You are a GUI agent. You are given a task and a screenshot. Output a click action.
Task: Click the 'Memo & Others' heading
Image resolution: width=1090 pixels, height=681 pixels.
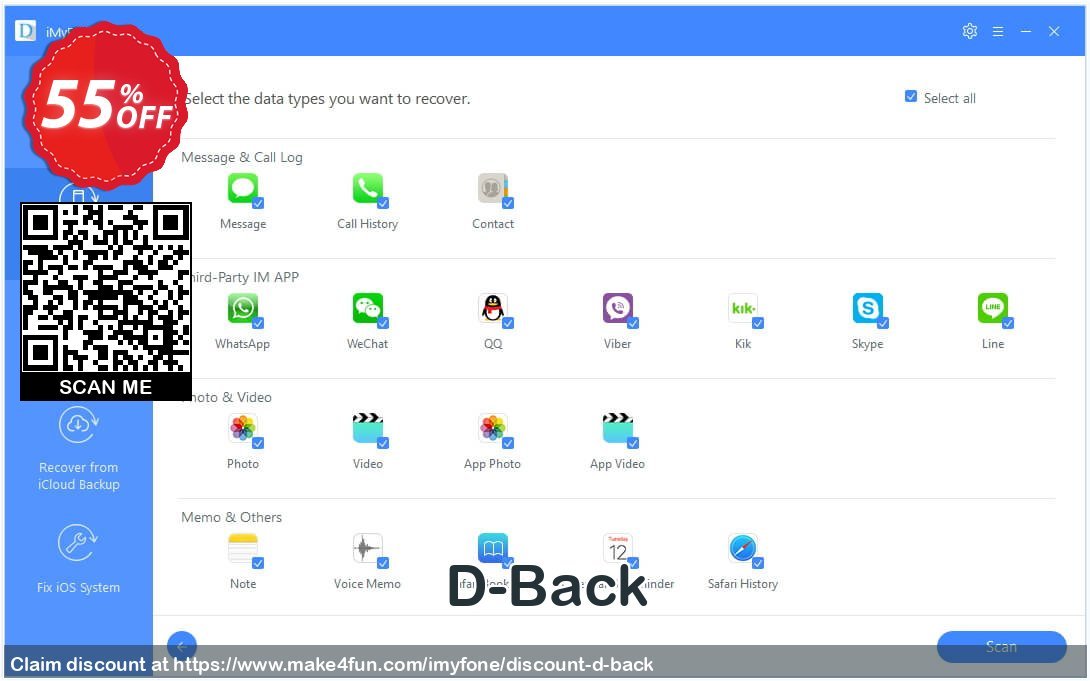[231, 517]
